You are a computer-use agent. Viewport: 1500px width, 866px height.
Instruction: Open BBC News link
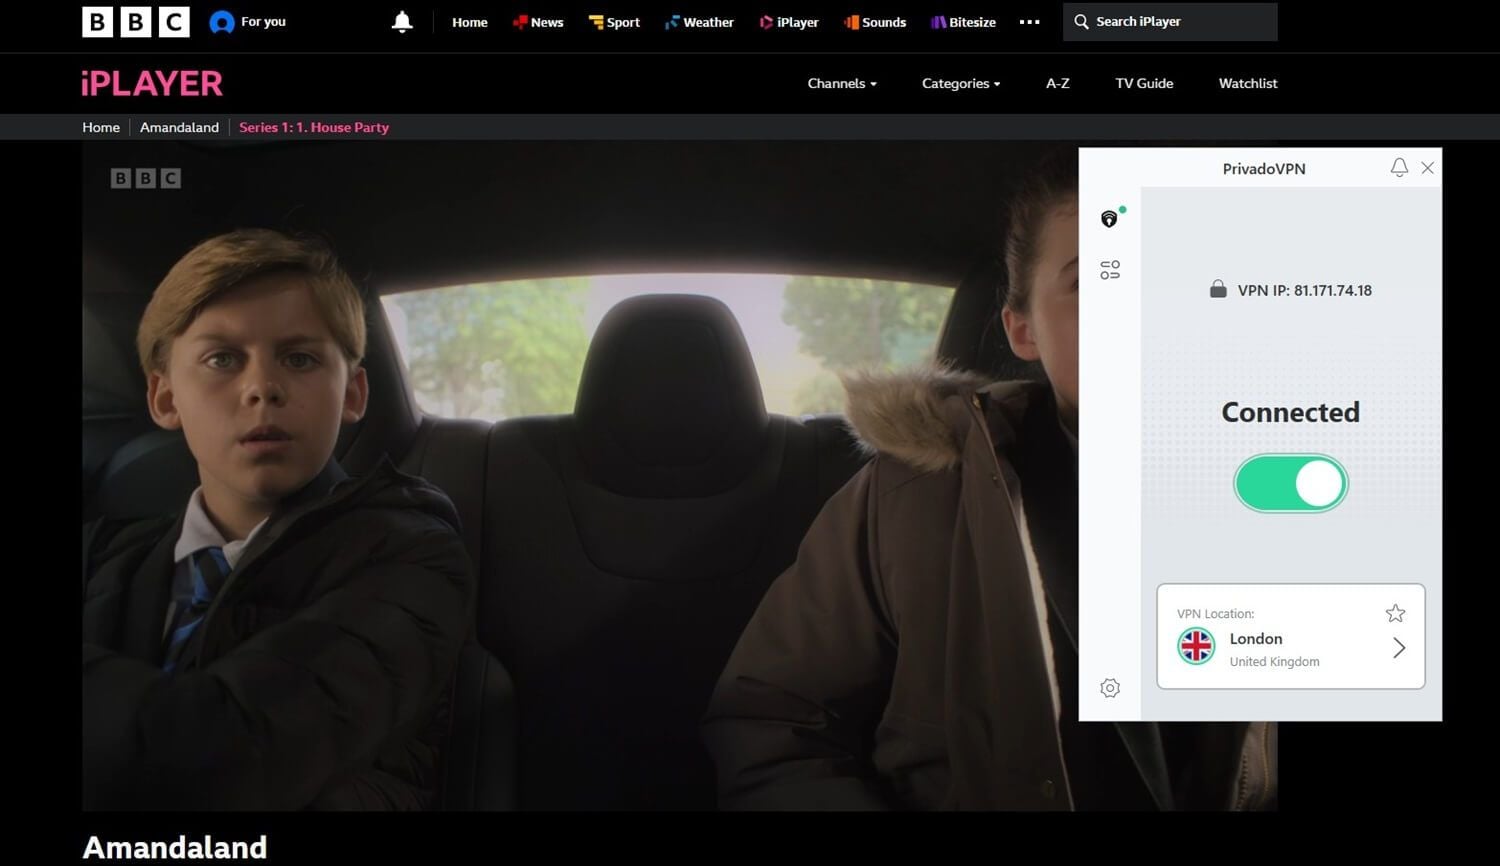pos(538,22)
